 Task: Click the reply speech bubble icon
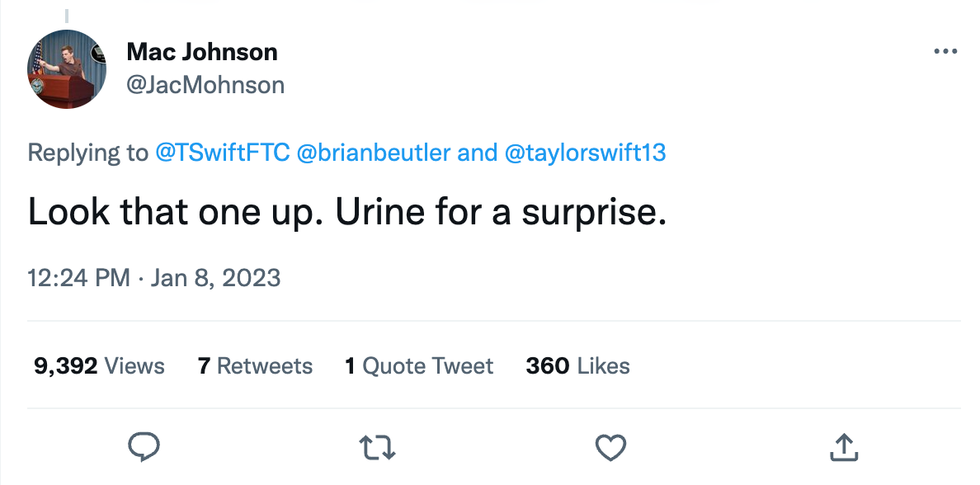(x=145, y=447)
